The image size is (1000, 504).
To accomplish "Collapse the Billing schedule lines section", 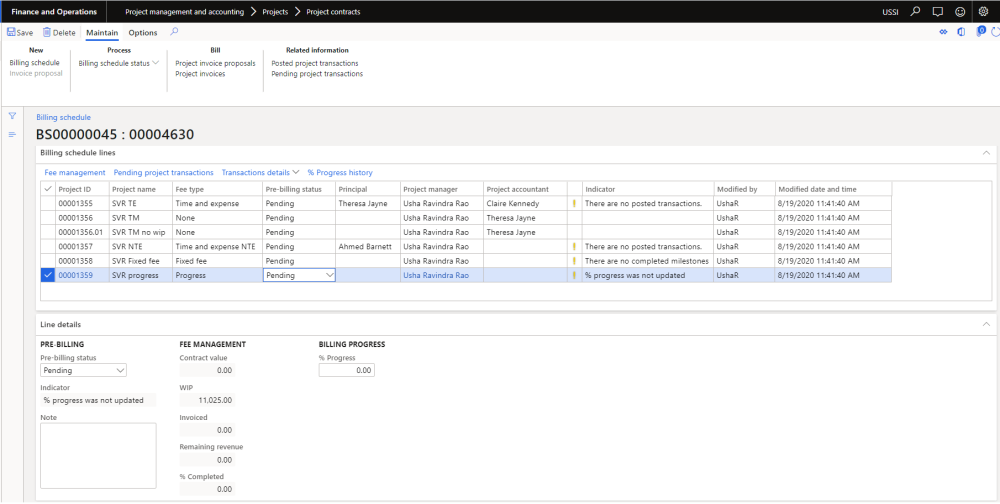I will (x=986, y=153).
